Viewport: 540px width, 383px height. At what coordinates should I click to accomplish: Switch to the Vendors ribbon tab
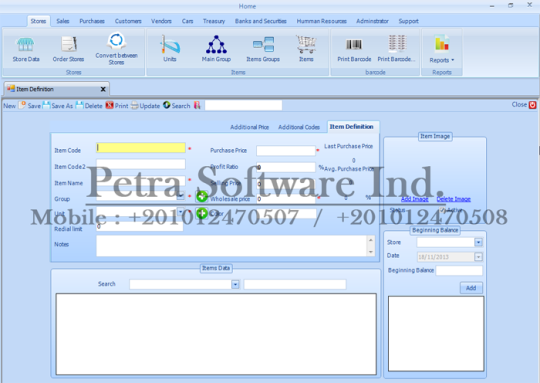coord(161,21)
